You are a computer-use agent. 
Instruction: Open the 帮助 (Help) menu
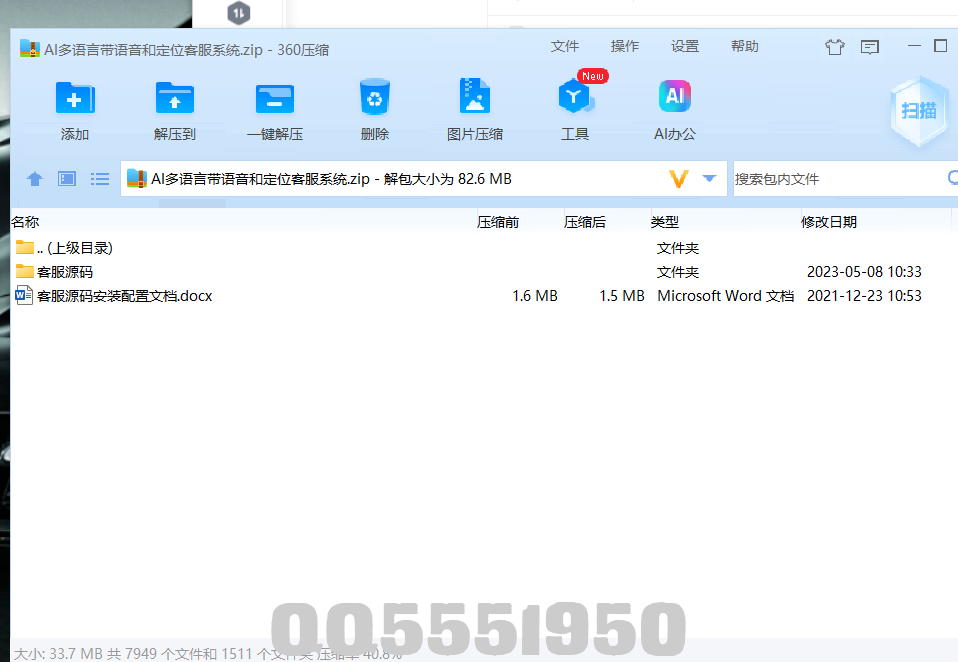point(744,46)
